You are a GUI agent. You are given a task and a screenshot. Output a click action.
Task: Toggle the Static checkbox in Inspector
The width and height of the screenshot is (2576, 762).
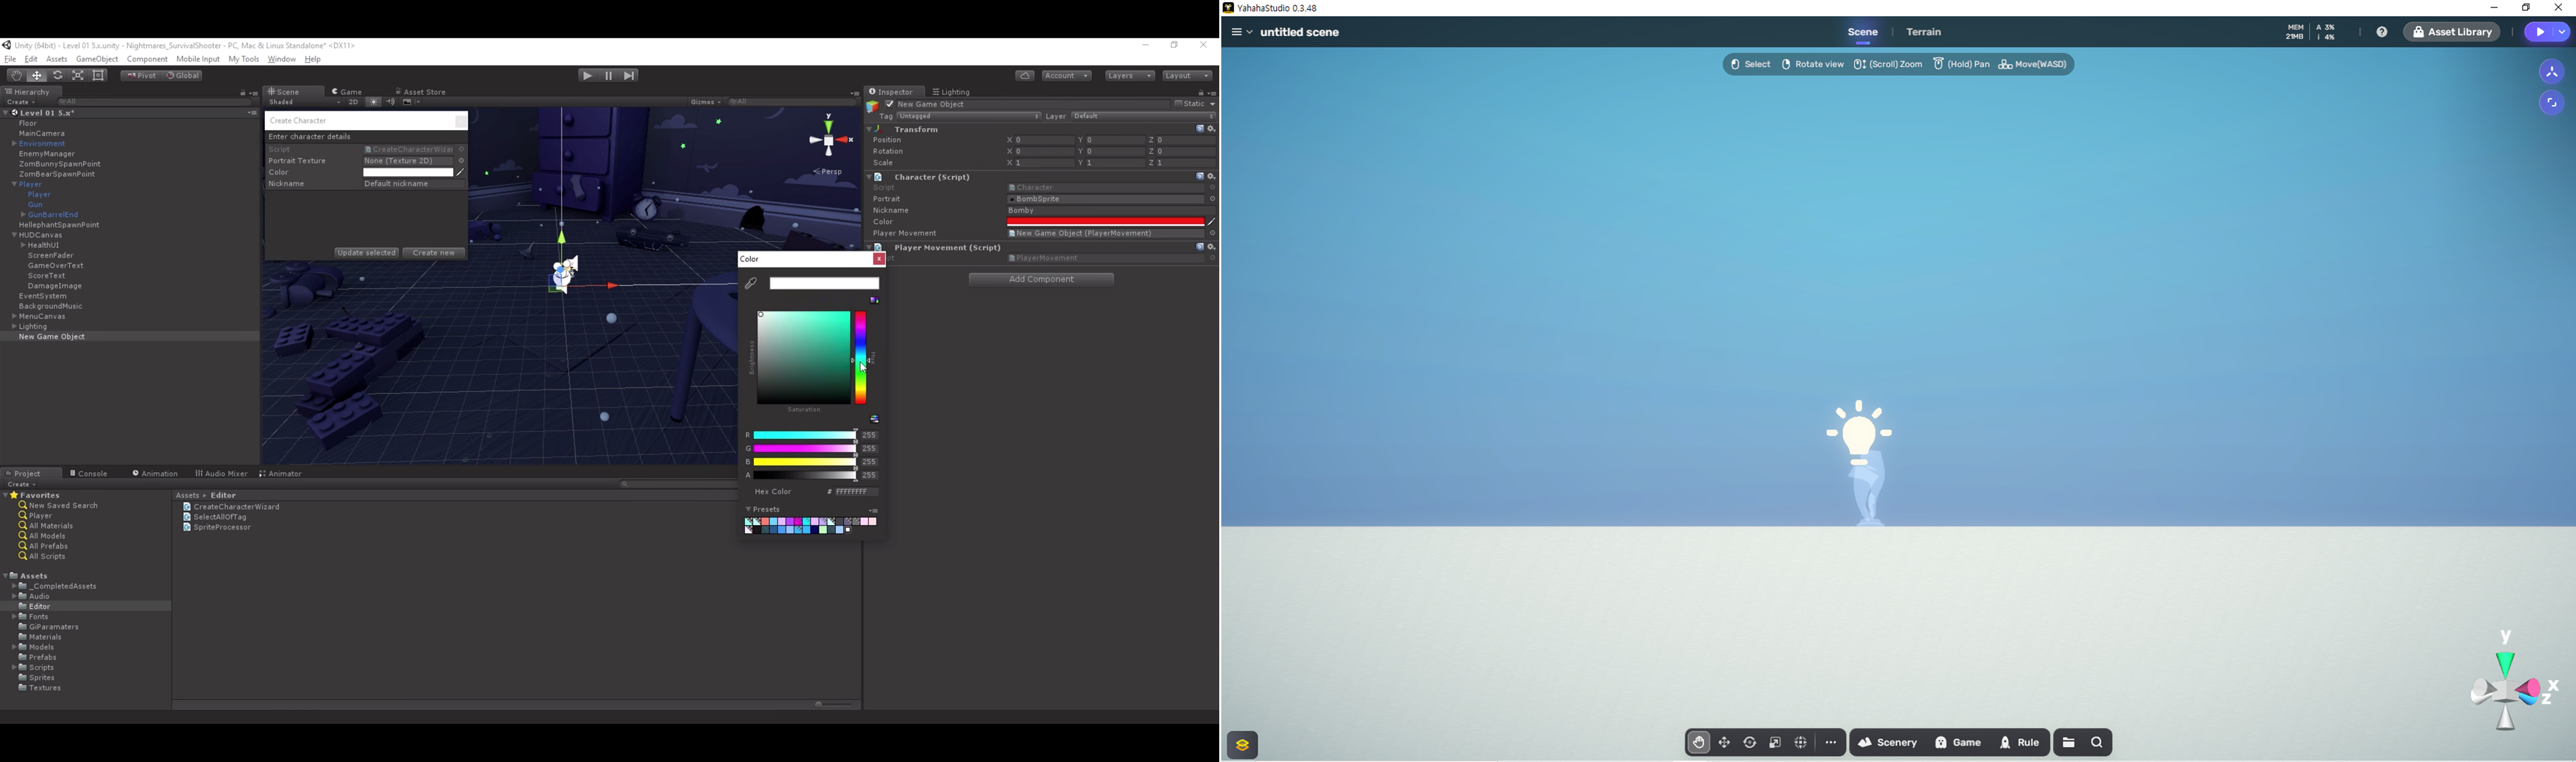(x=1179, y=104)
